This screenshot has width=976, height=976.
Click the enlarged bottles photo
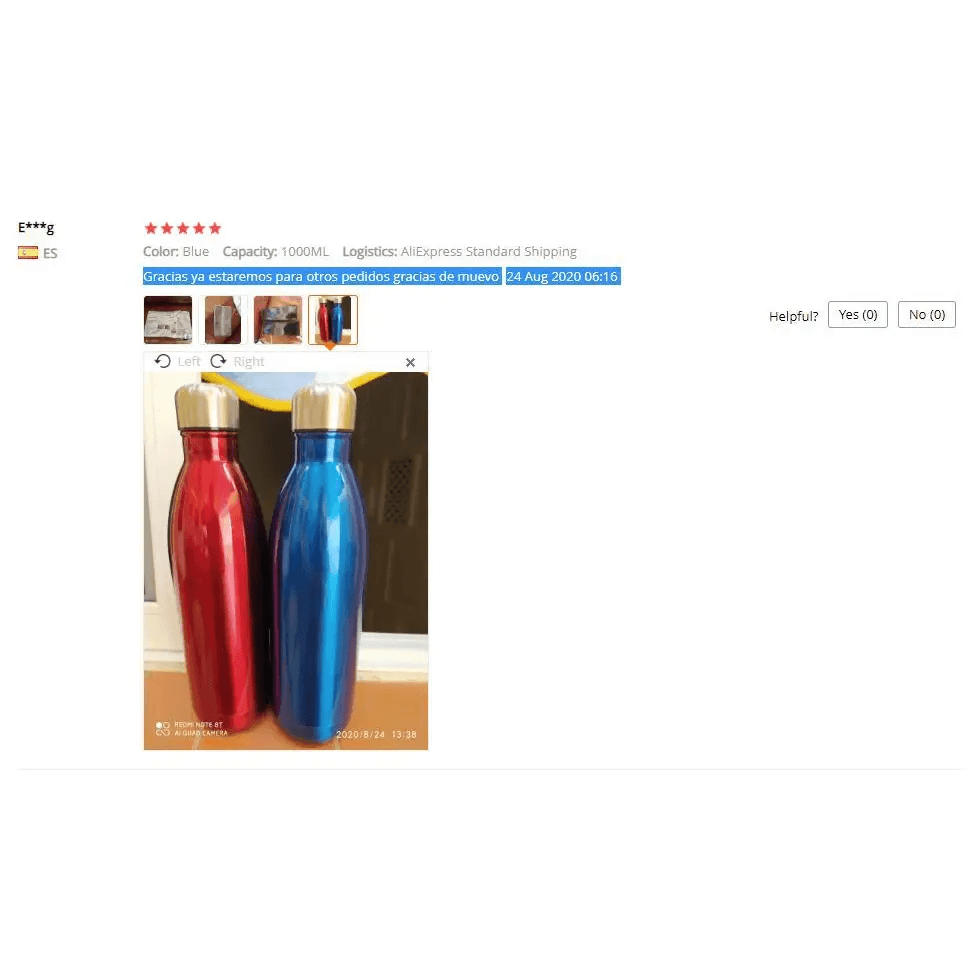[286, 561]
